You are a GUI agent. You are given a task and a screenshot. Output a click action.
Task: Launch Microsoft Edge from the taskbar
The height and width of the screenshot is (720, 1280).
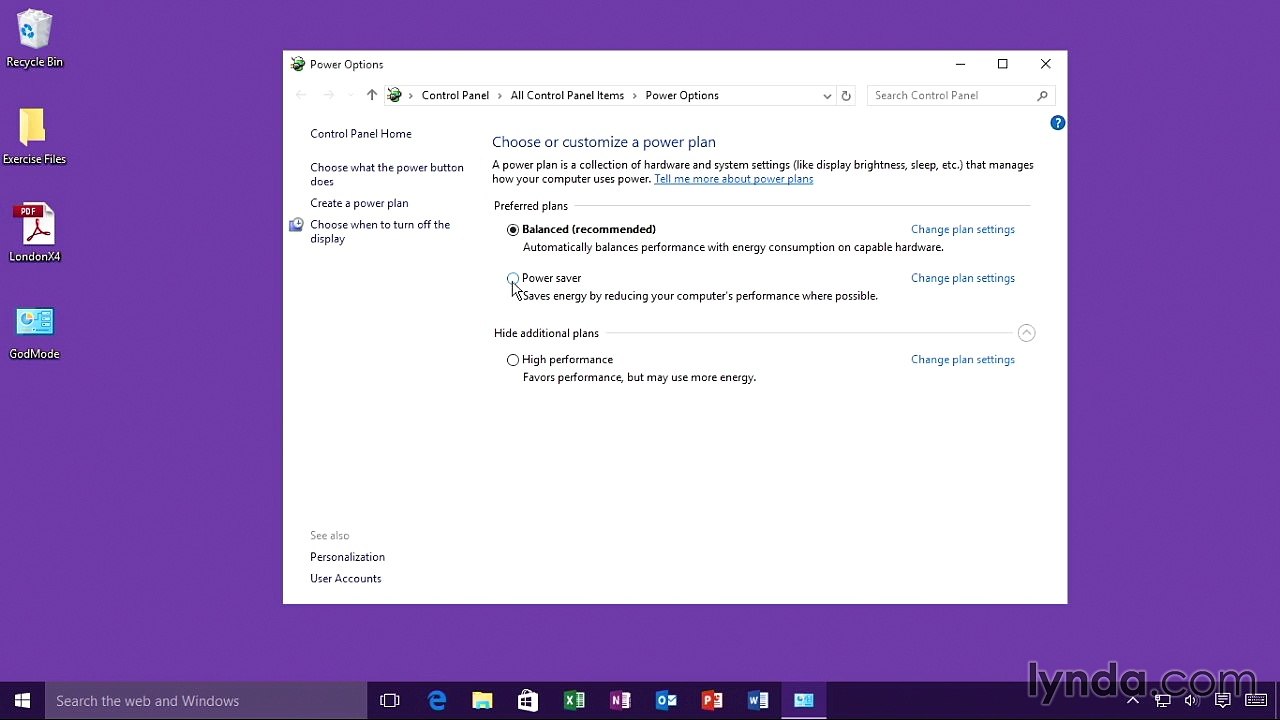tap(437, 701)
